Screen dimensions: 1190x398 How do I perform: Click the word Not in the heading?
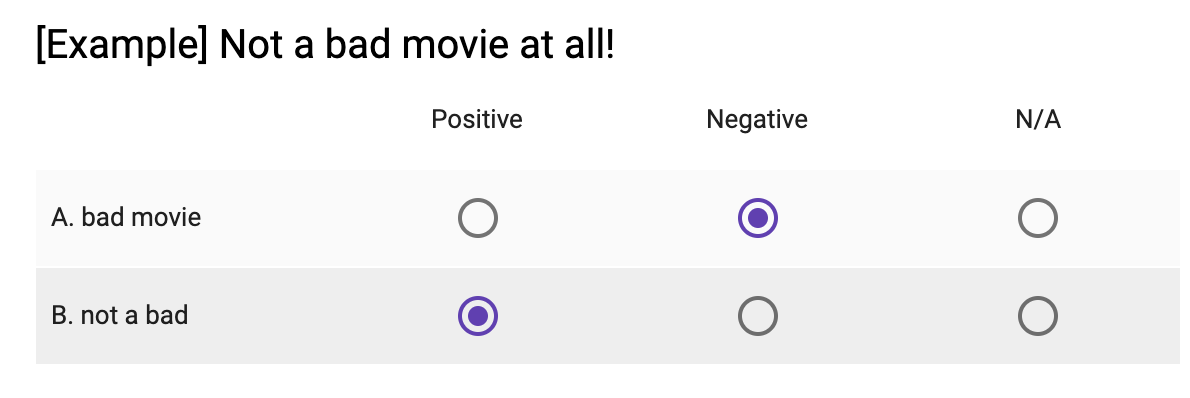246,46
